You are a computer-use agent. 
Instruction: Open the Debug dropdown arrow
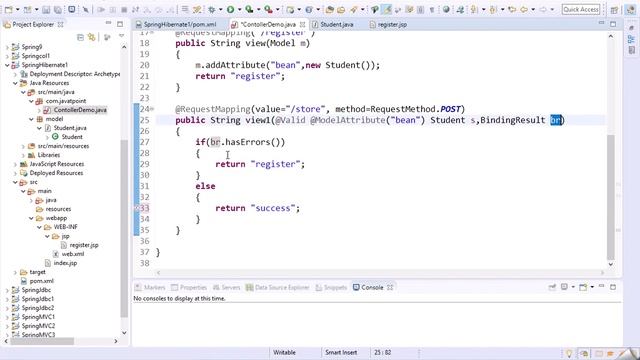[x=221, y=9]
